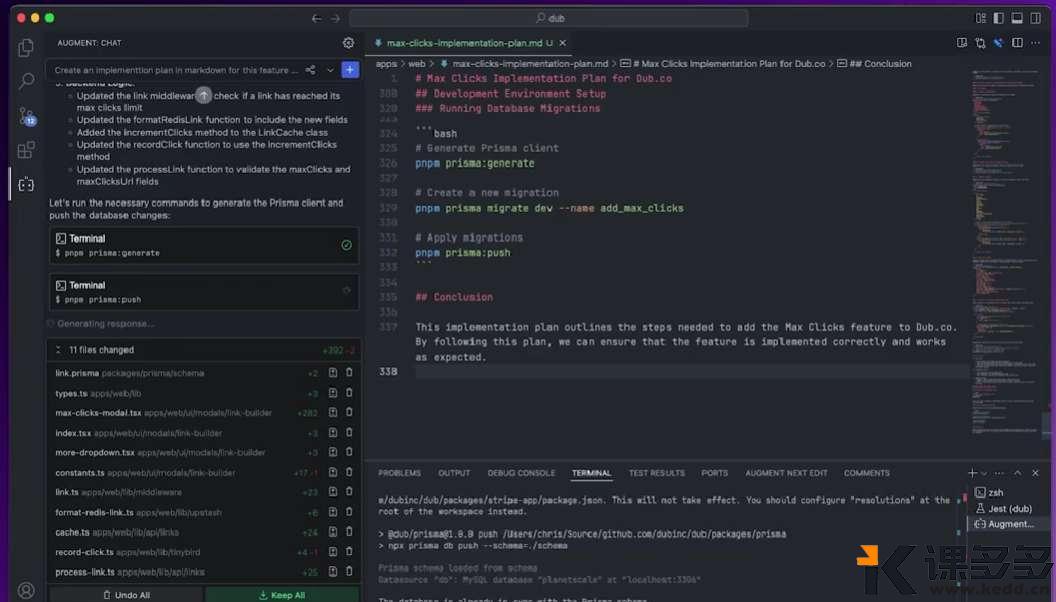Open Augment chat settings gear
This screenshot has width=1056, height=602.
[348, 43]
